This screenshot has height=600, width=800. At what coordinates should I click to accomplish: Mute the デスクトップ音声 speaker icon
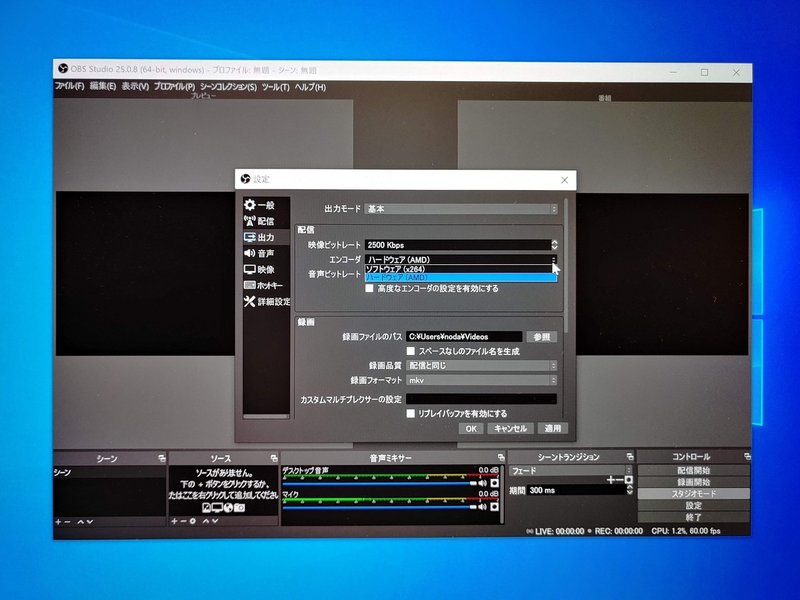[482, 483]
